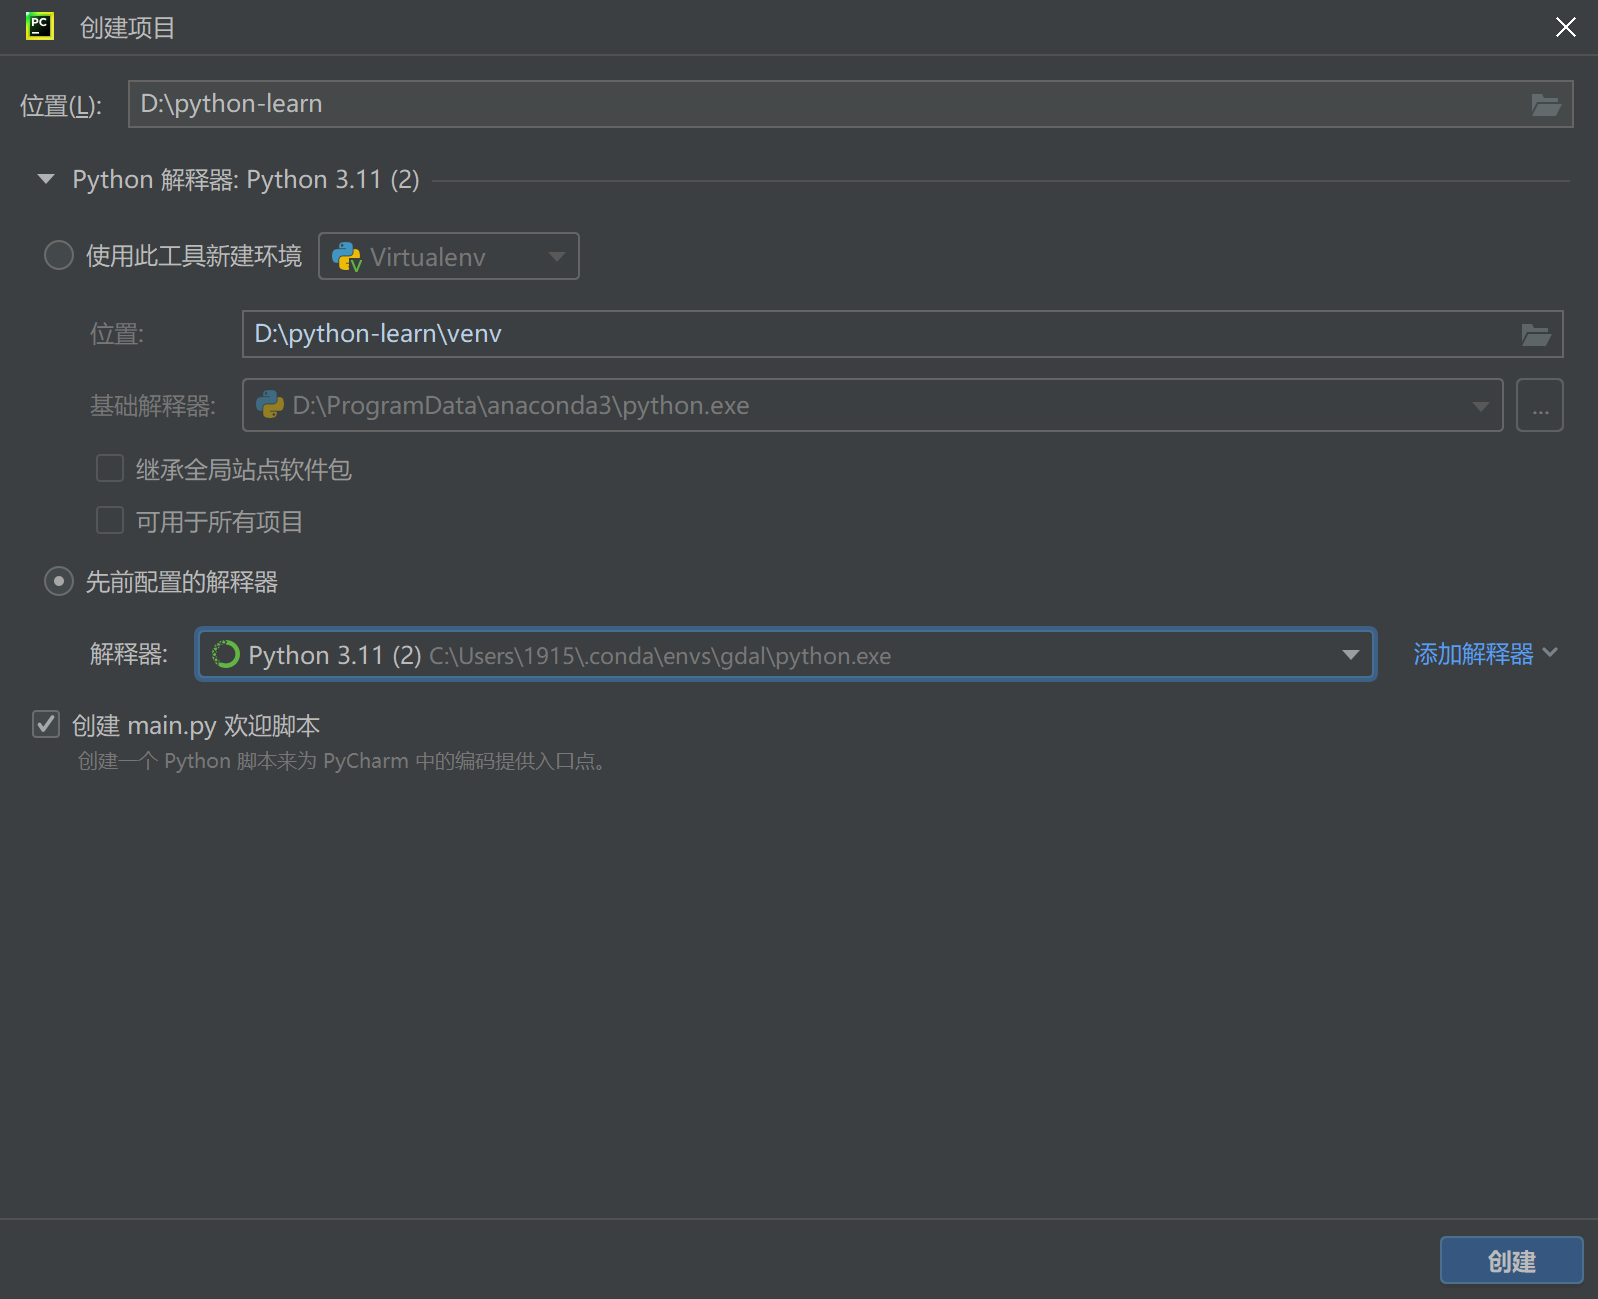Collapse the Python 解释器 section triangle
This screenshot has width=1598, height=1299.
[x=46, y=179]
